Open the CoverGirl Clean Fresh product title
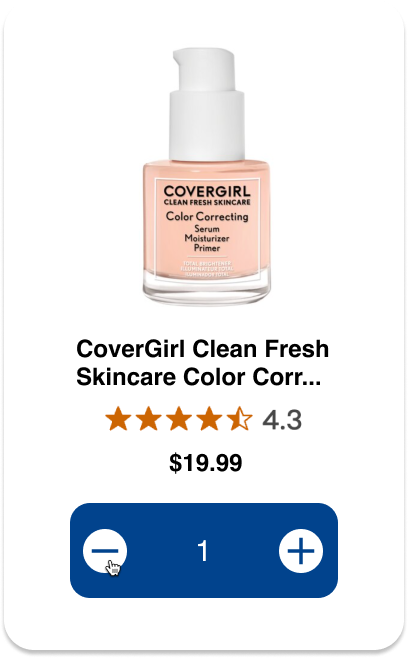The width and height of the screenshot is (408, 658). [x=203, y=363]
